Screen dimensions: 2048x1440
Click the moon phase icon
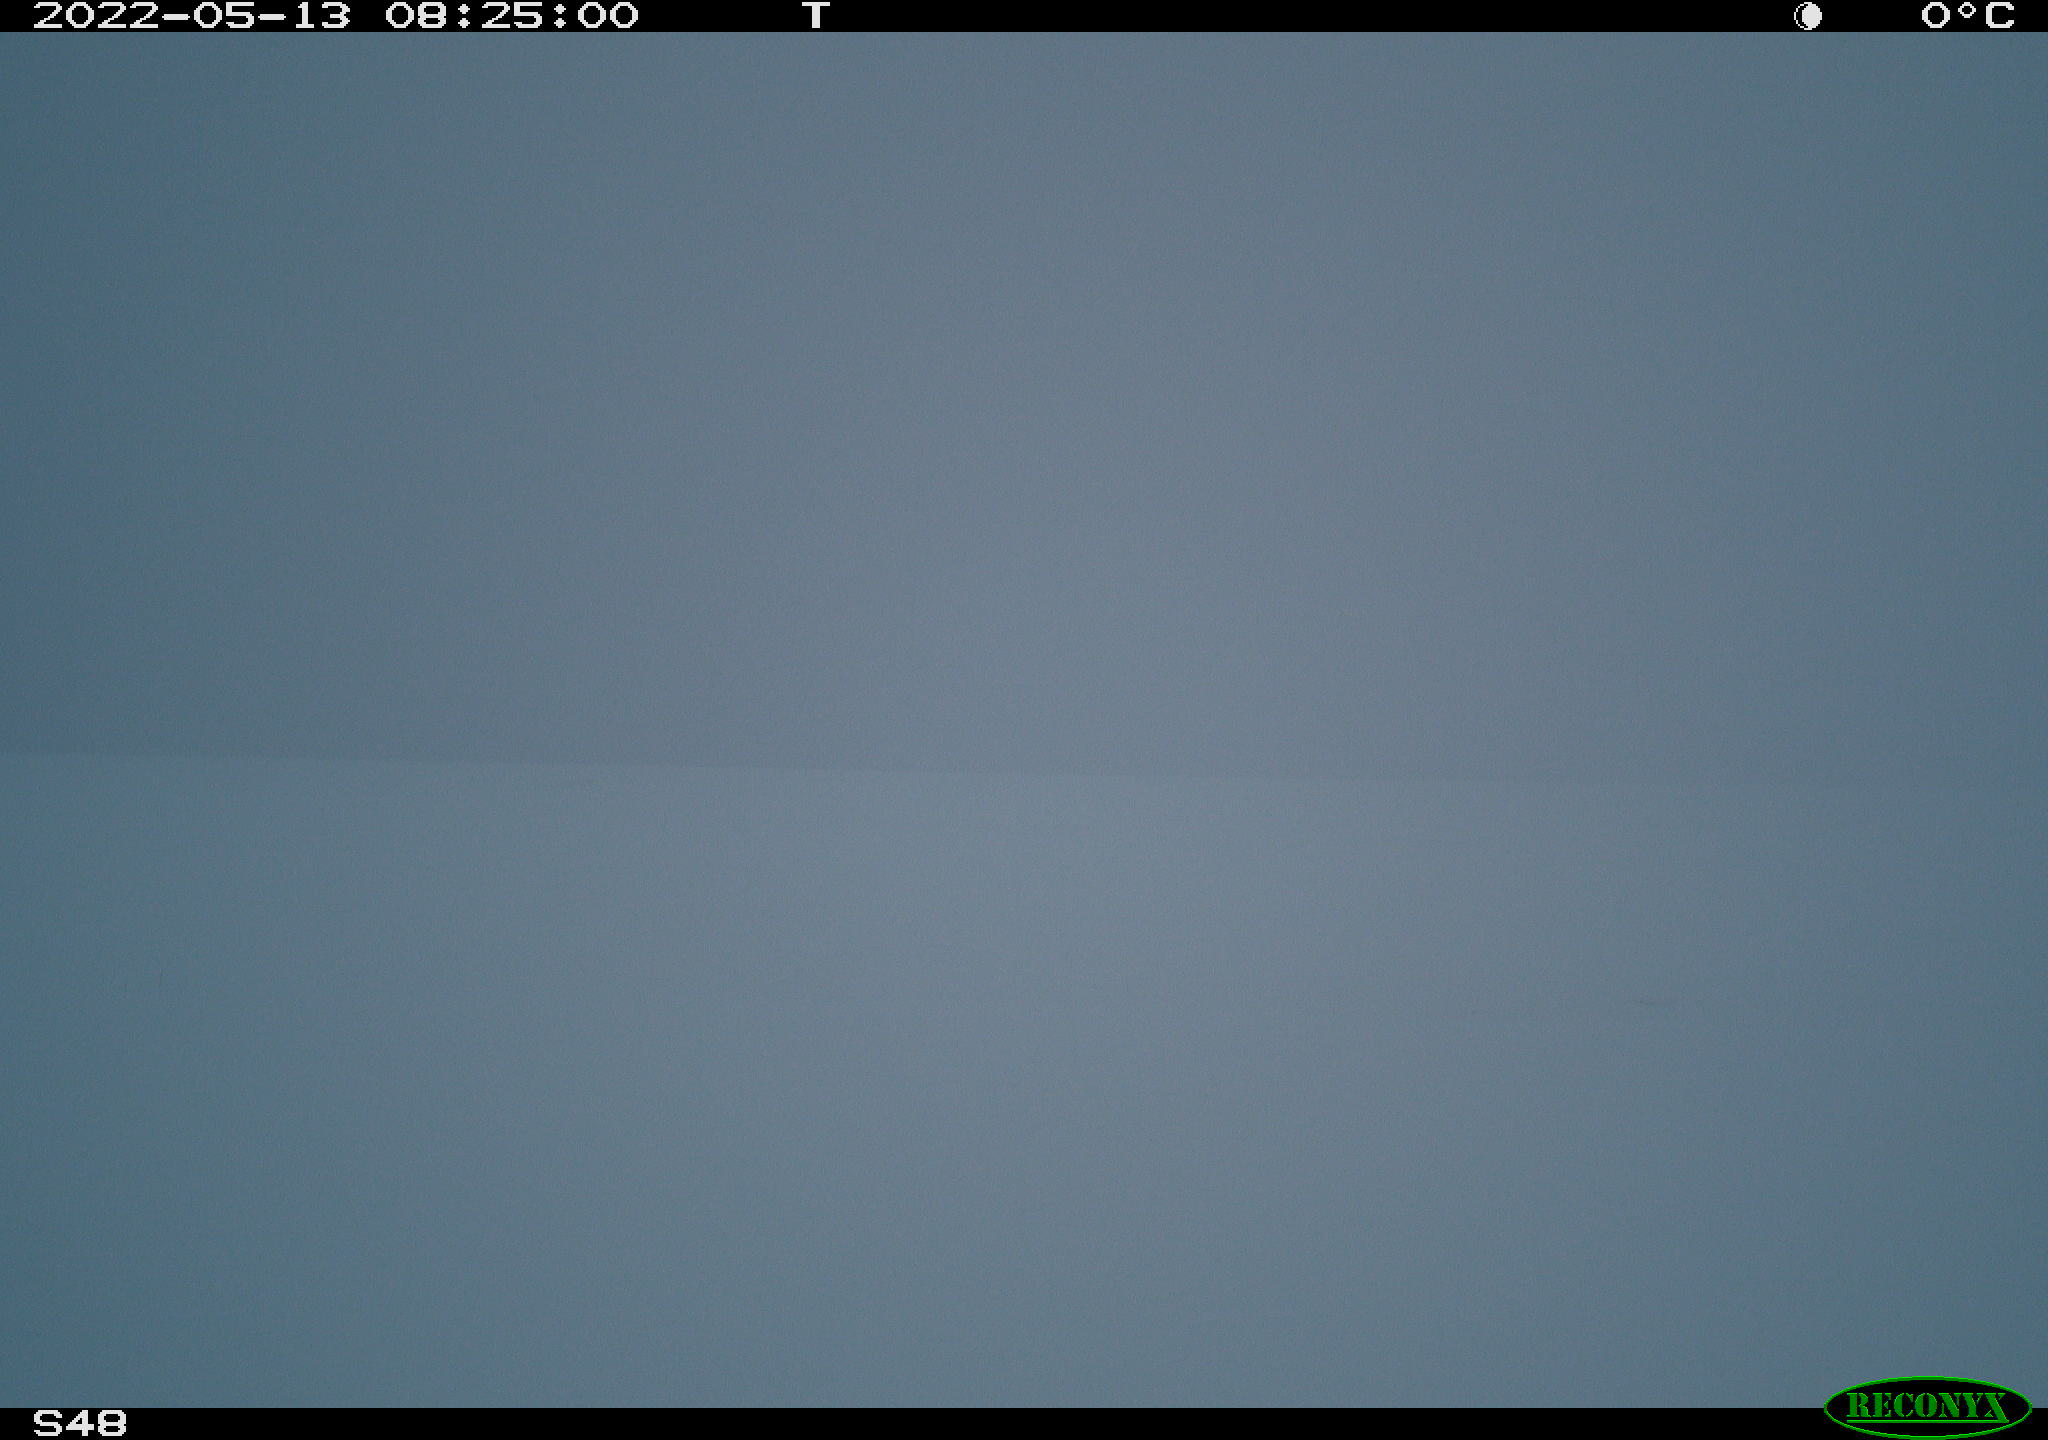pos(1808,16)
